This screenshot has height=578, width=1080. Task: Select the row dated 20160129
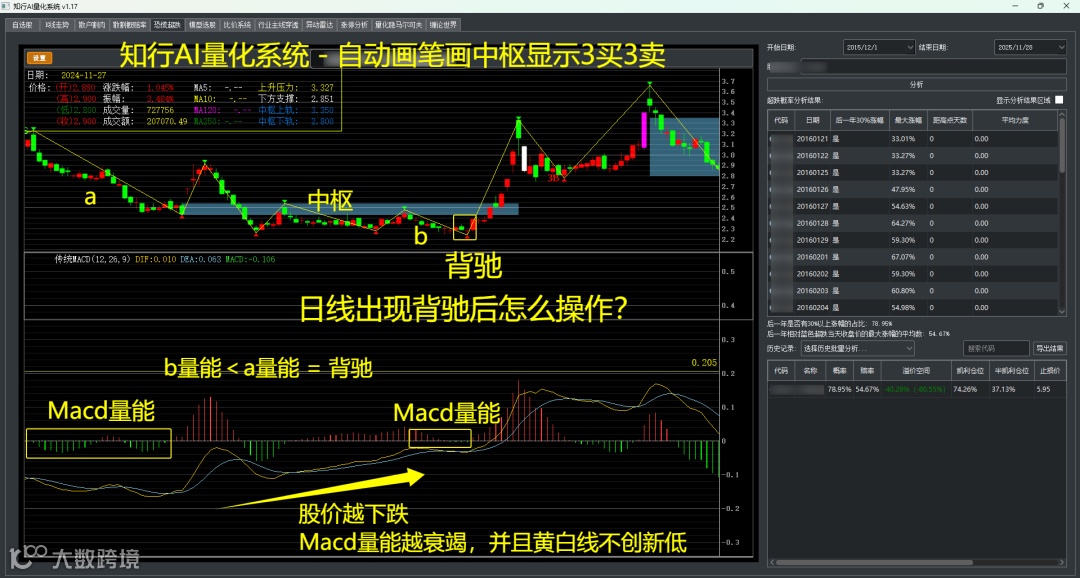pos(913,240)
